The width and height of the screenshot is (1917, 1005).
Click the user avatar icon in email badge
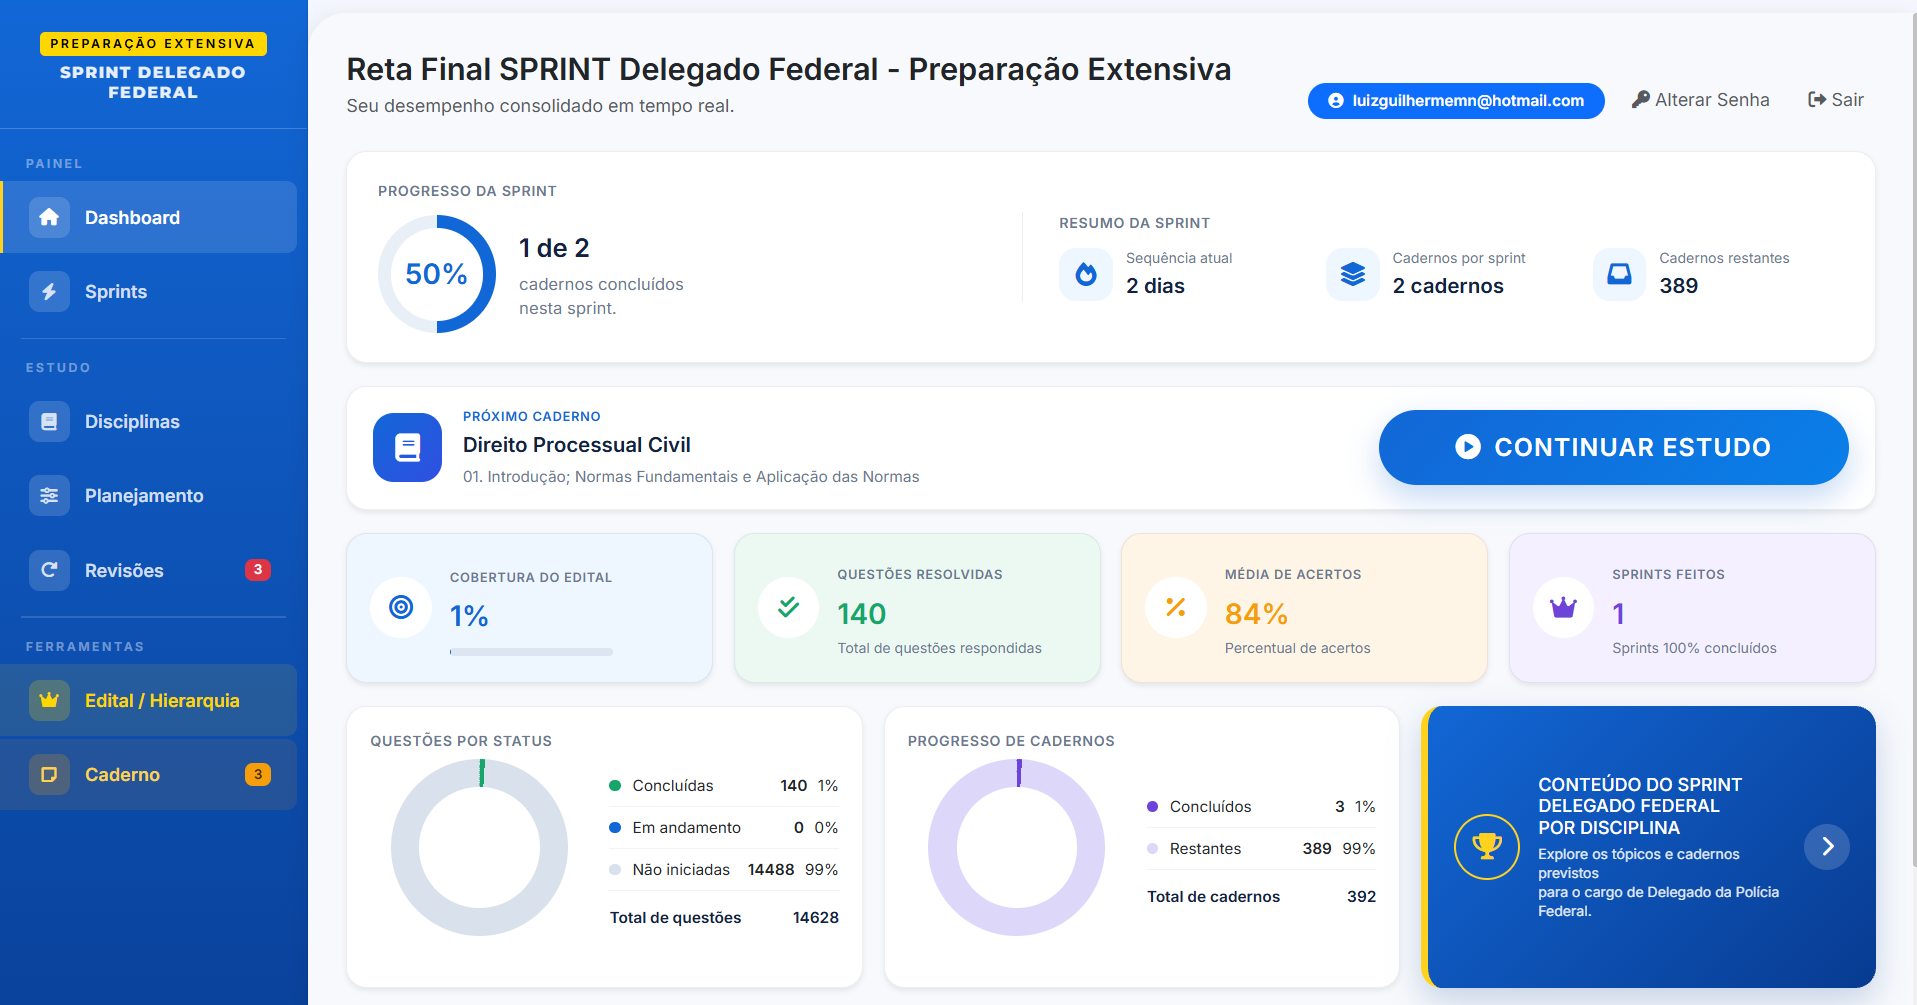click(1336, 101)
